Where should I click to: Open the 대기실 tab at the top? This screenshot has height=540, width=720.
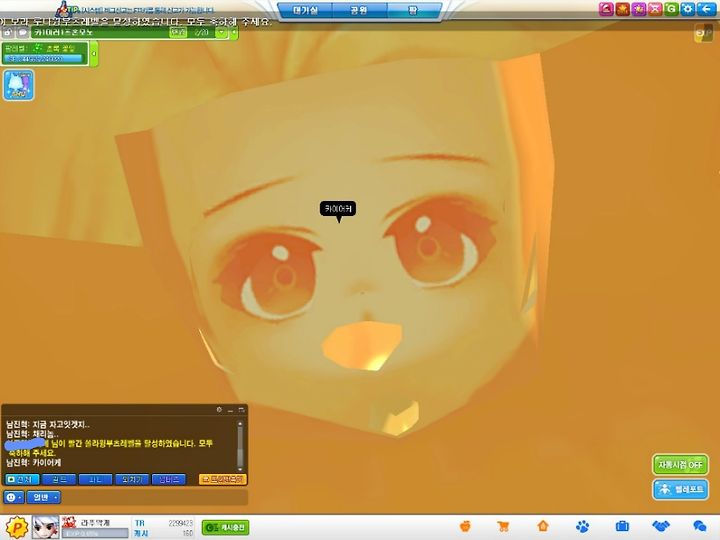(305, 10)
